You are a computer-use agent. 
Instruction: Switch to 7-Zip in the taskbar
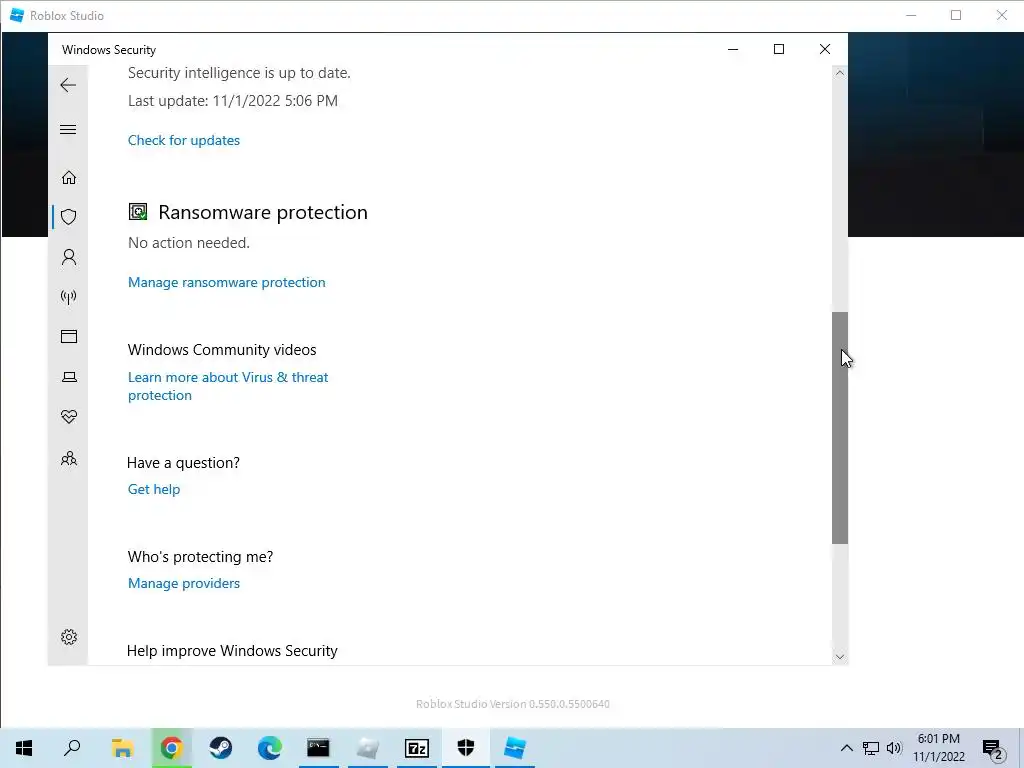(x=417, y=748)
